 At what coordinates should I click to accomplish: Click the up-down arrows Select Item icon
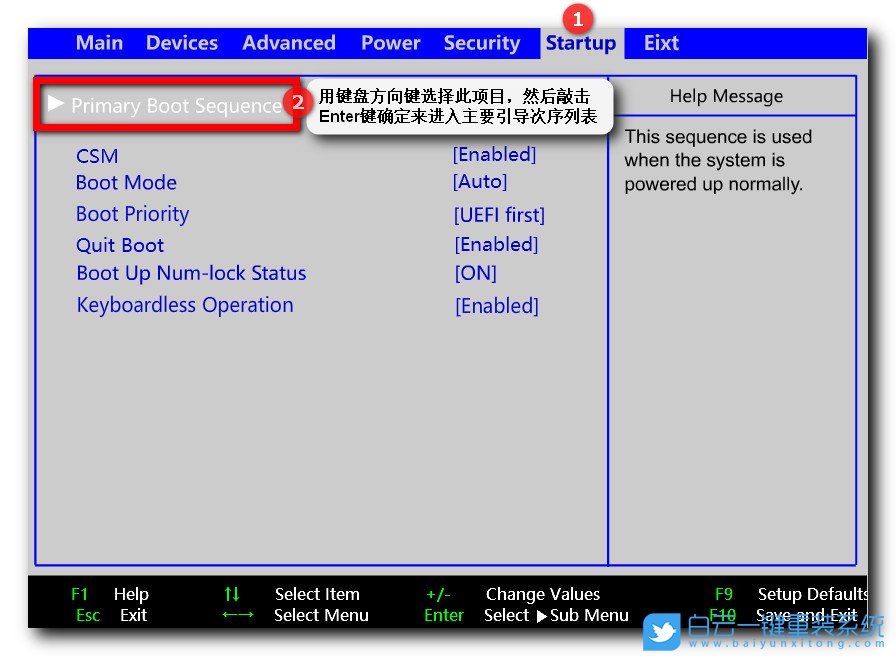click(231, 594)
